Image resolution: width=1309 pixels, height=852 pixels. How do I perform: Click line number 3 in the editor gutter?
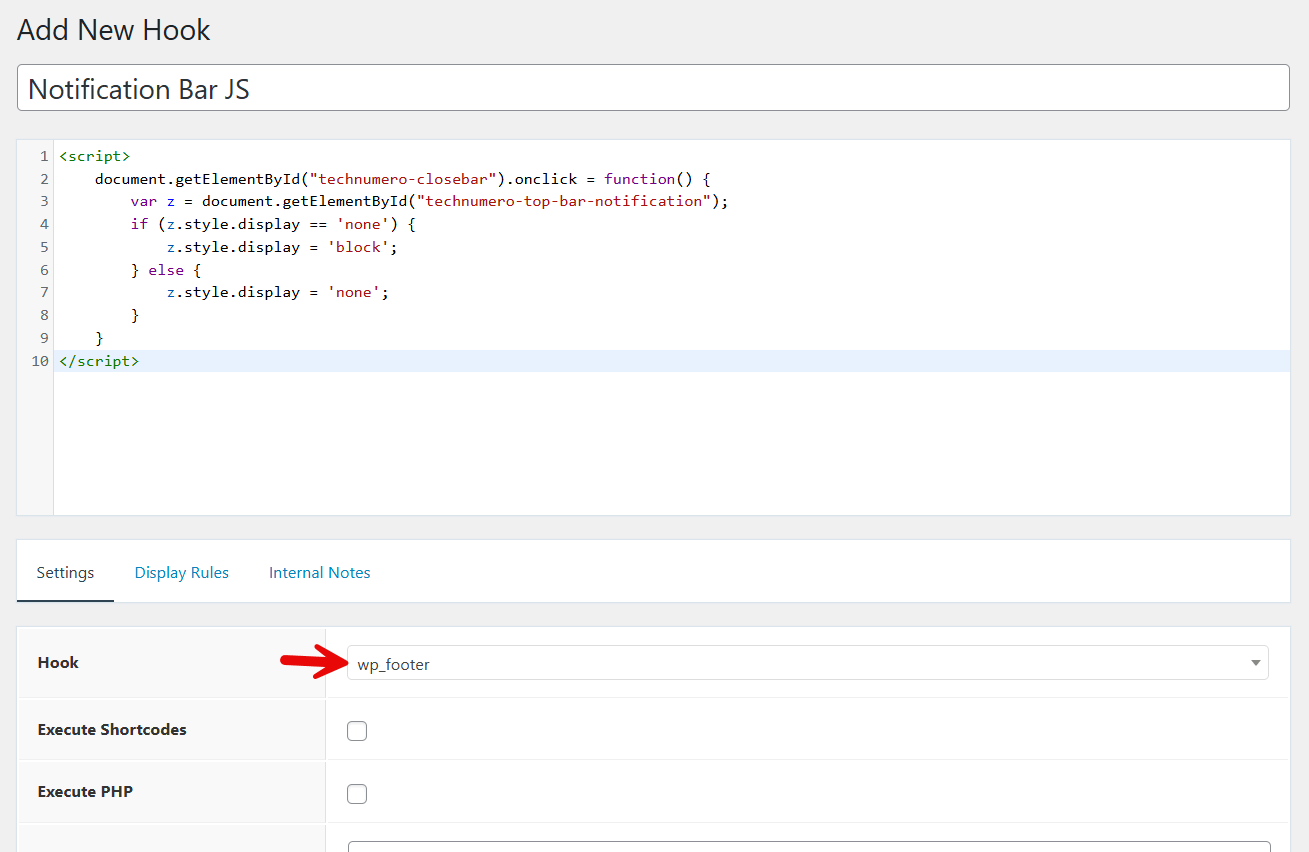(x=43, y=201)
